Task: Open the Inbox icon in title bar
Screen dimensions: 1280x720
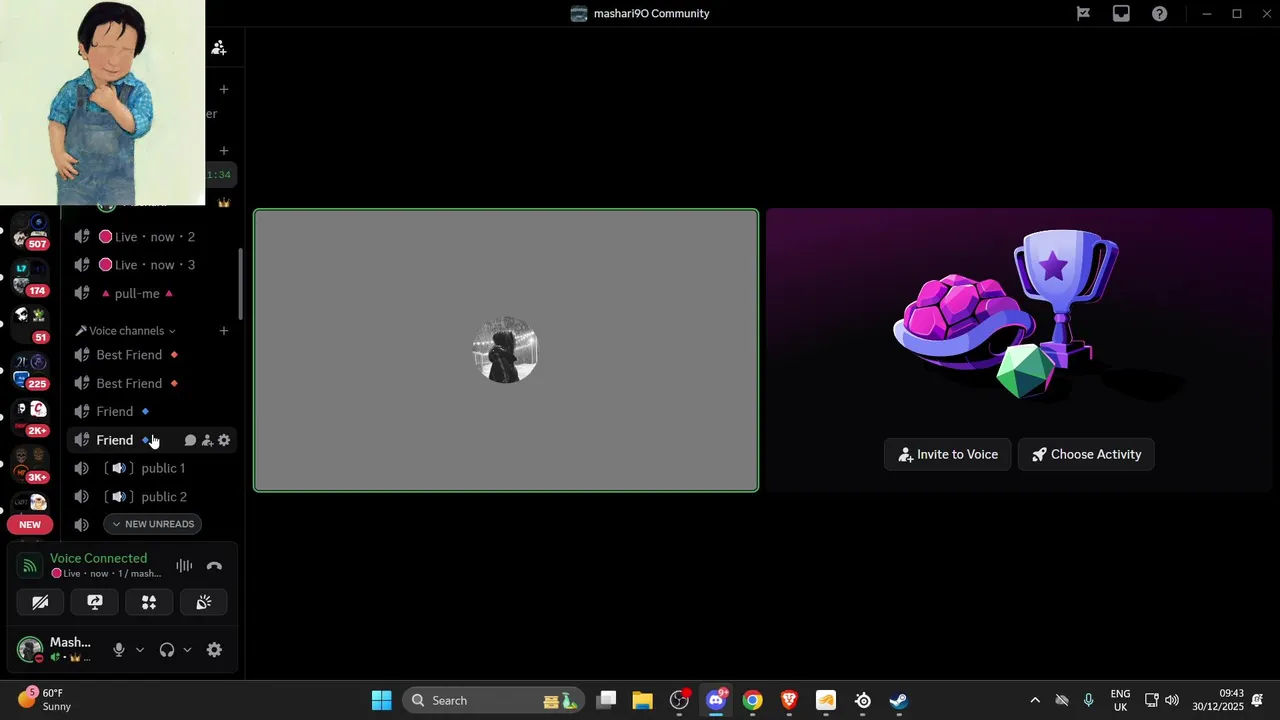Action: tap(1121, 14)
